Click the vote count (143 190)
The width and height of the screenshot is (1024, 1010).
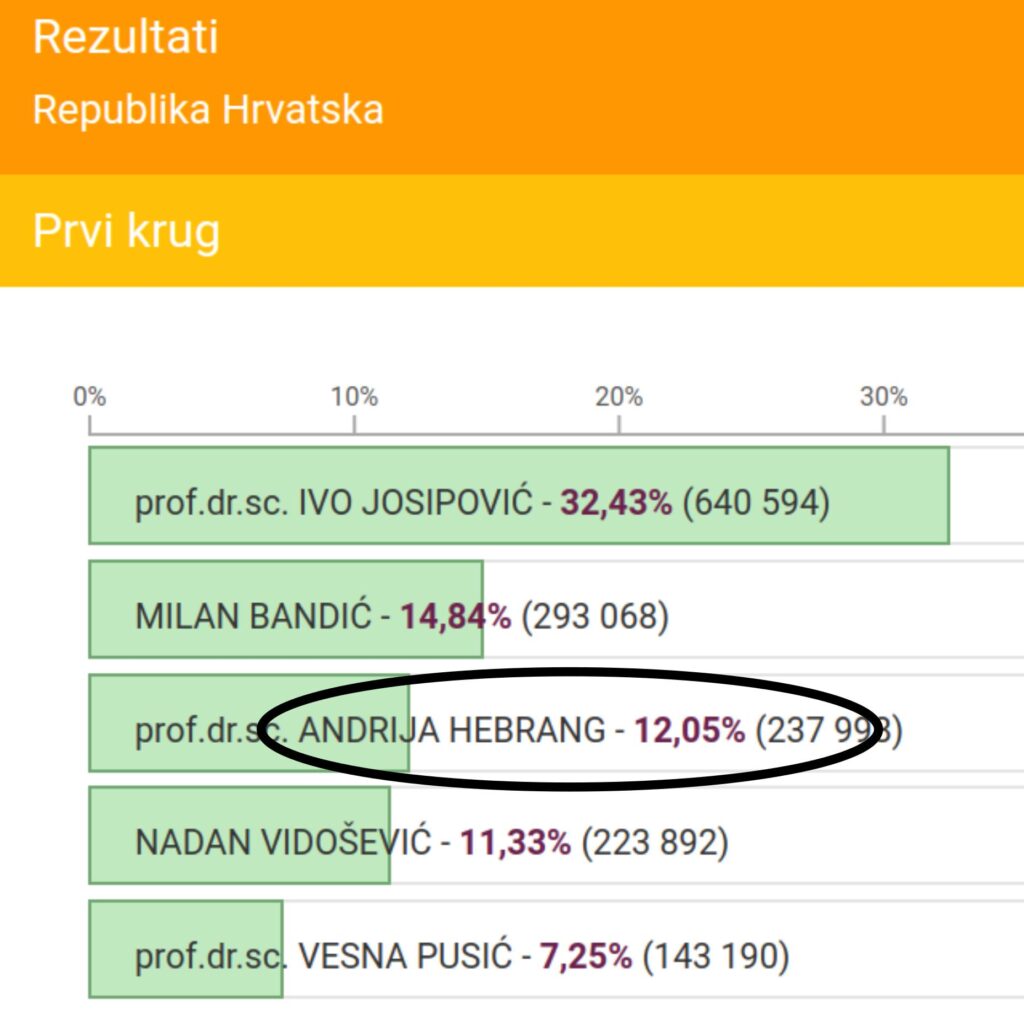[x=716, y=958]
